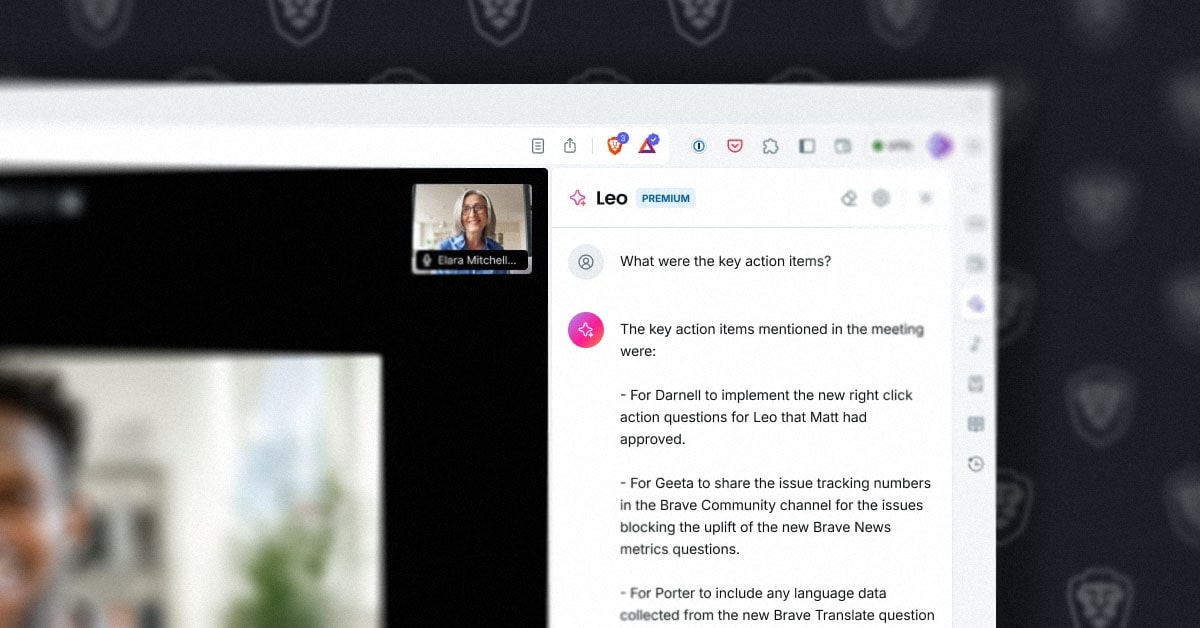Toggle the VPN status button
The height and width of the screenshot is (628, 1200).
[x=893, y=146]
